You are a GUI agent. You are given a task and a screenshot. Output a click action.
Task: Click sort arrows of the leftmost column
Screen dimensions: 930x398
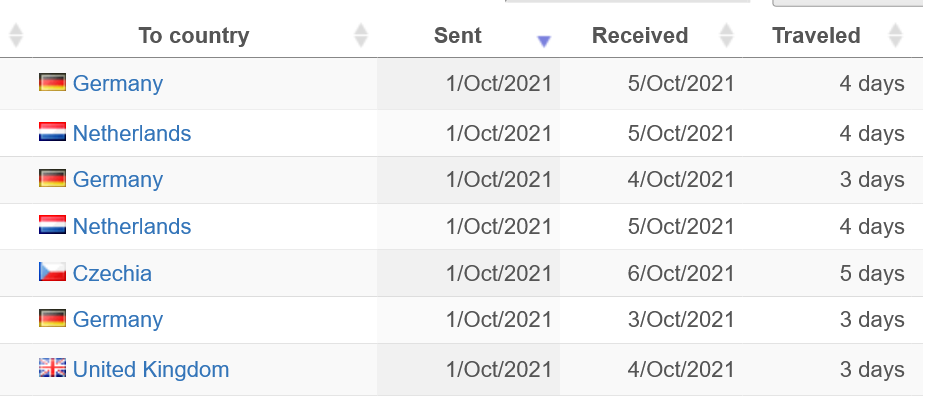(16, 36)
